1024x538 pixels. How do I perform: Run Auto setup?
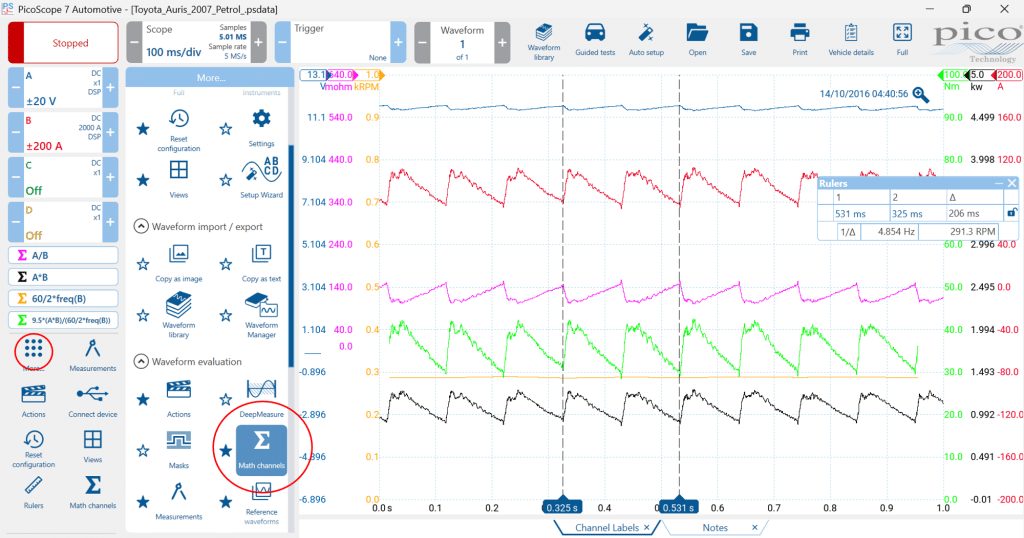point(646,40)
